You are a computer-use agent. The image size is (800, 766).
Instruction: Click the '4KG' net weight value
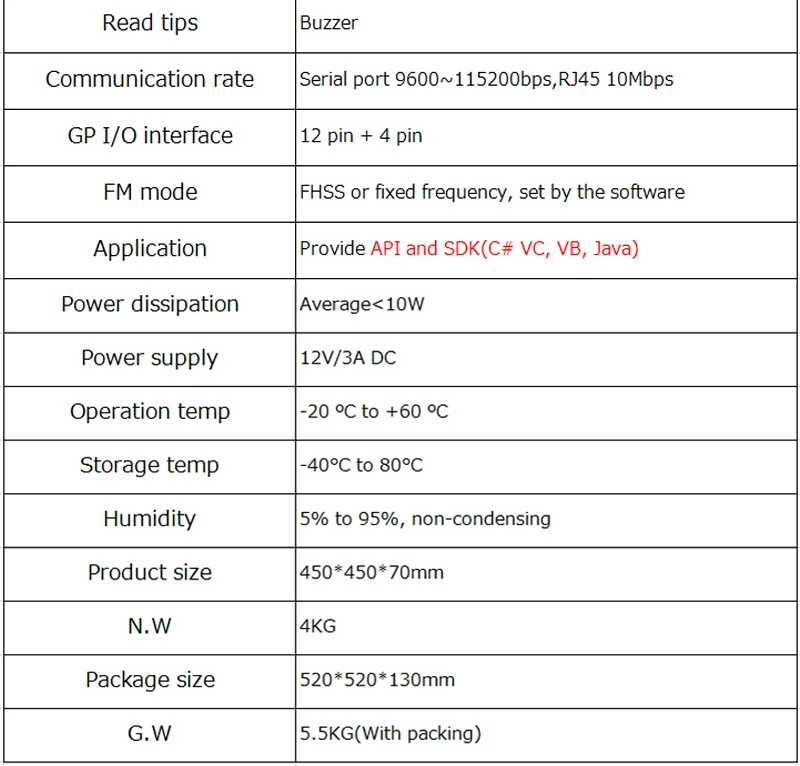318,626
